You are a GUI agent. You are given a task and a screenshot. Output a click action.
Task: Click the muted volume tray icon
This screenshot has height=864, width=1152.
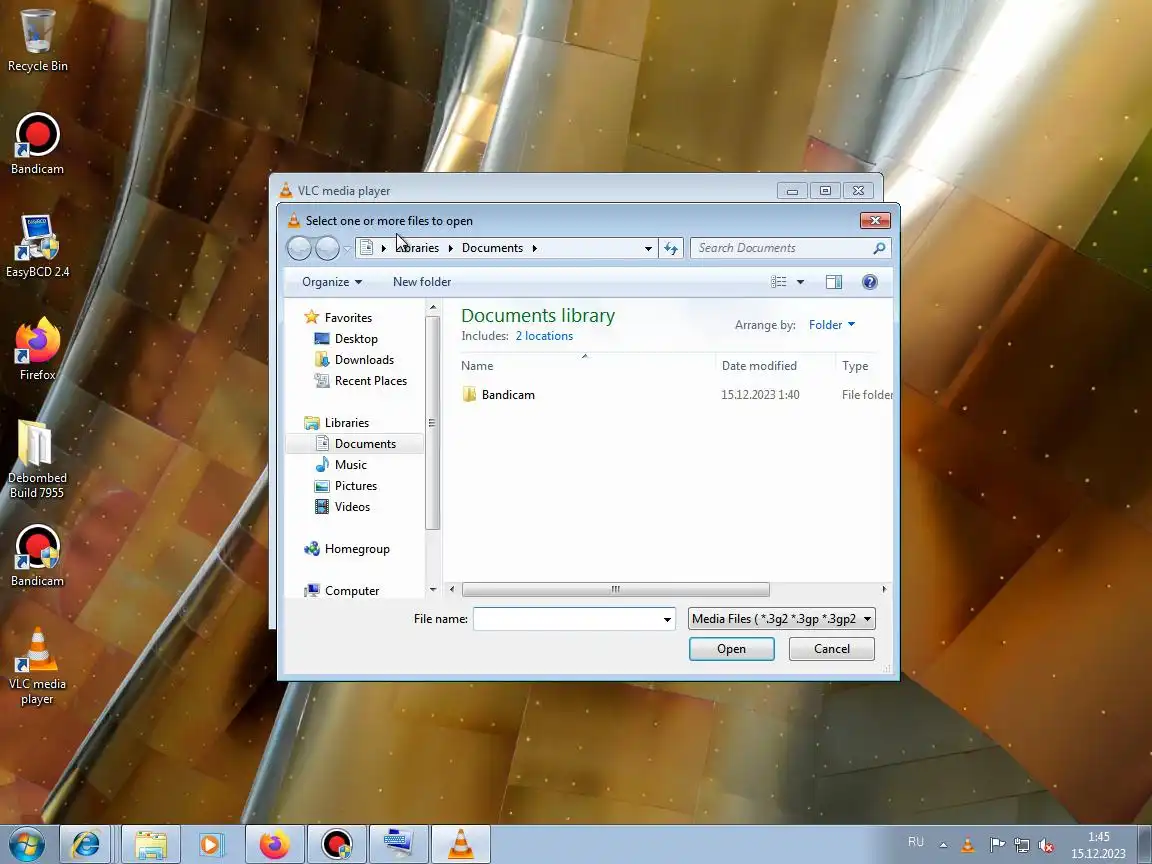pos(1046,846)
